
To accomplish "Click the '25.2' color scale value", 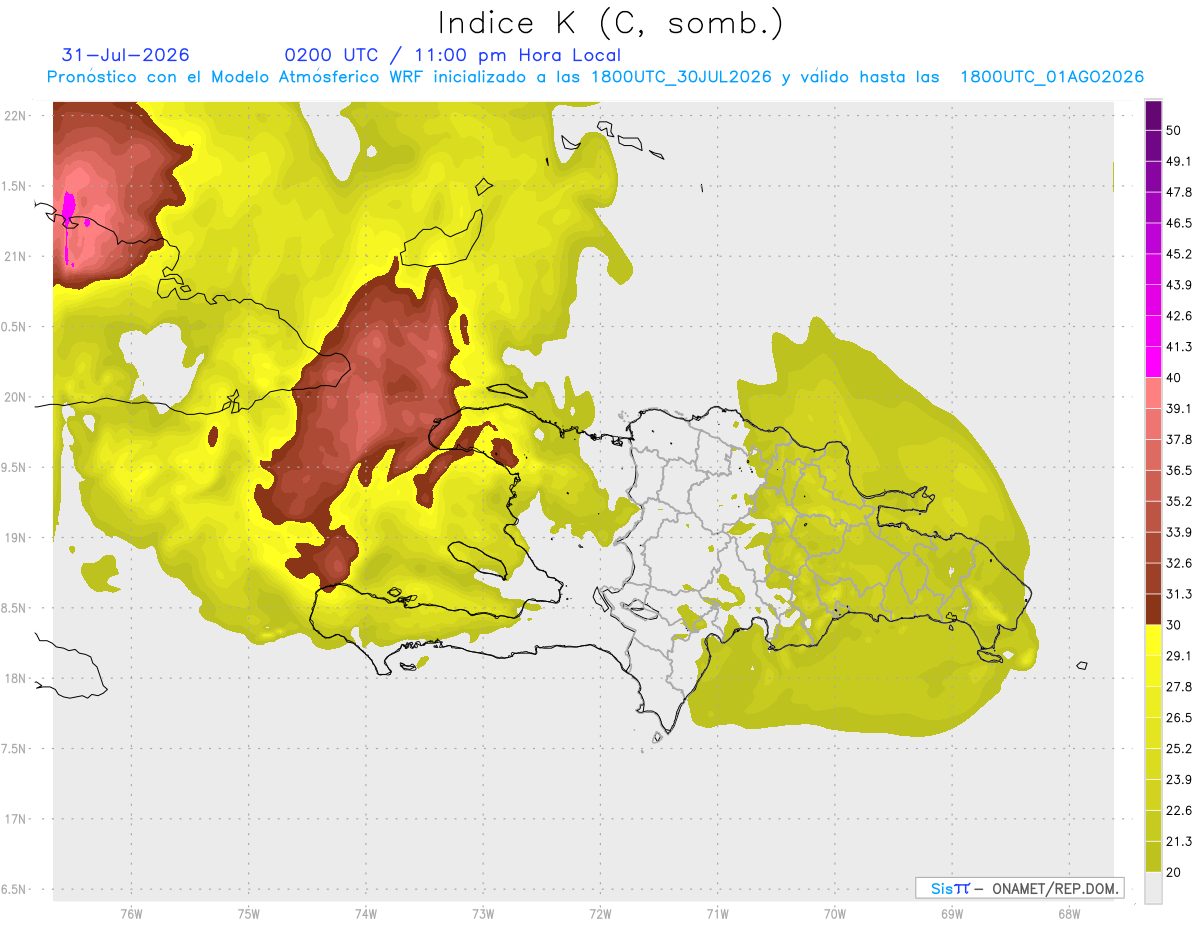I will point(1179,748).
